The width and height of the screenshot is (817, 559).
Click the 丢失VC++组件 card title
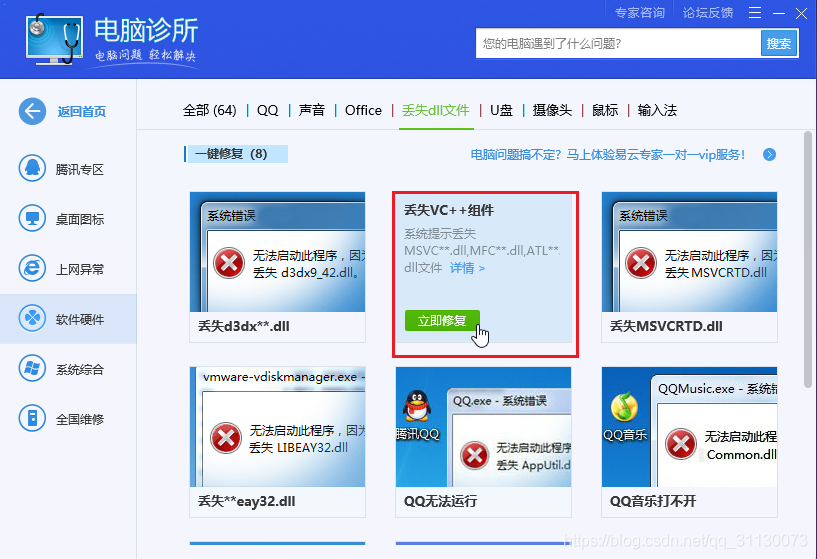pos(449,210)
